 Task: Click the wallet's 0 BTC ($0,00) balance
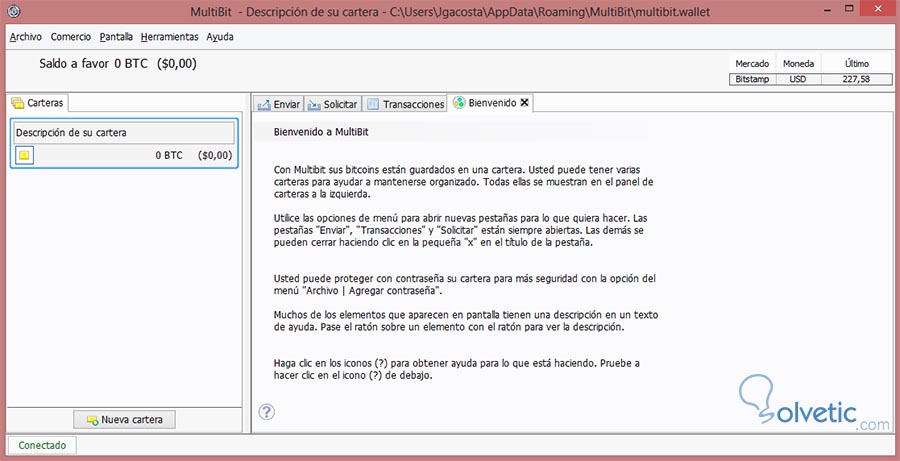[x=193, y=155]
